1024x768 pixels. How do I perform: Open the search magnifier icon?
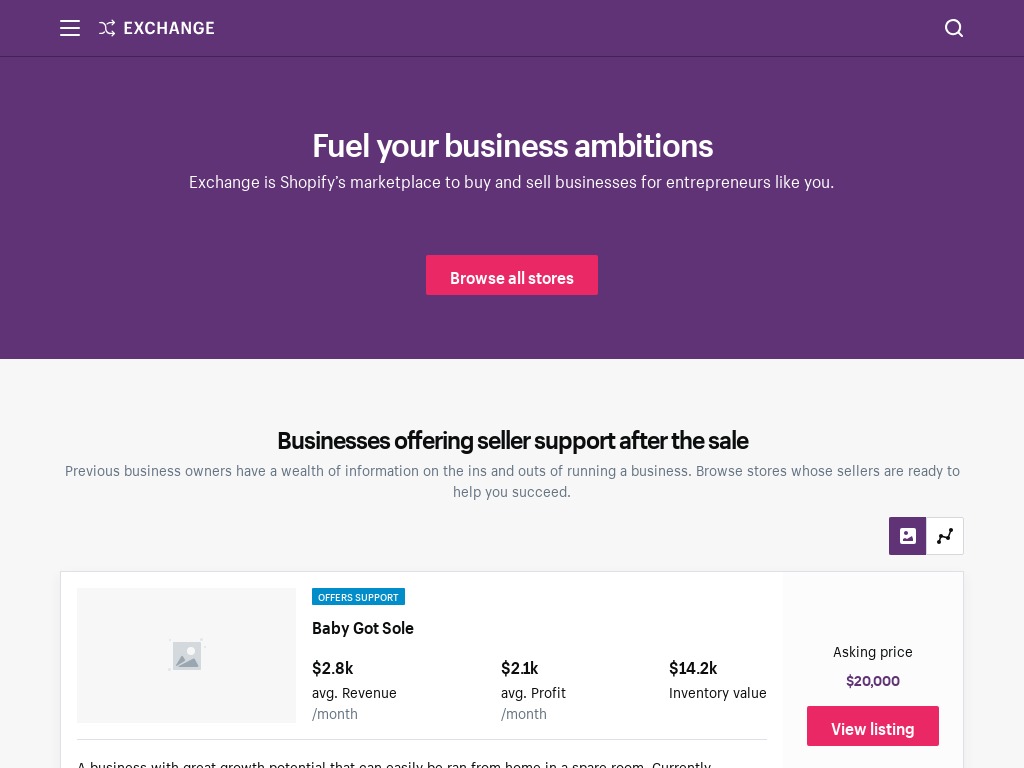point(953,28)
